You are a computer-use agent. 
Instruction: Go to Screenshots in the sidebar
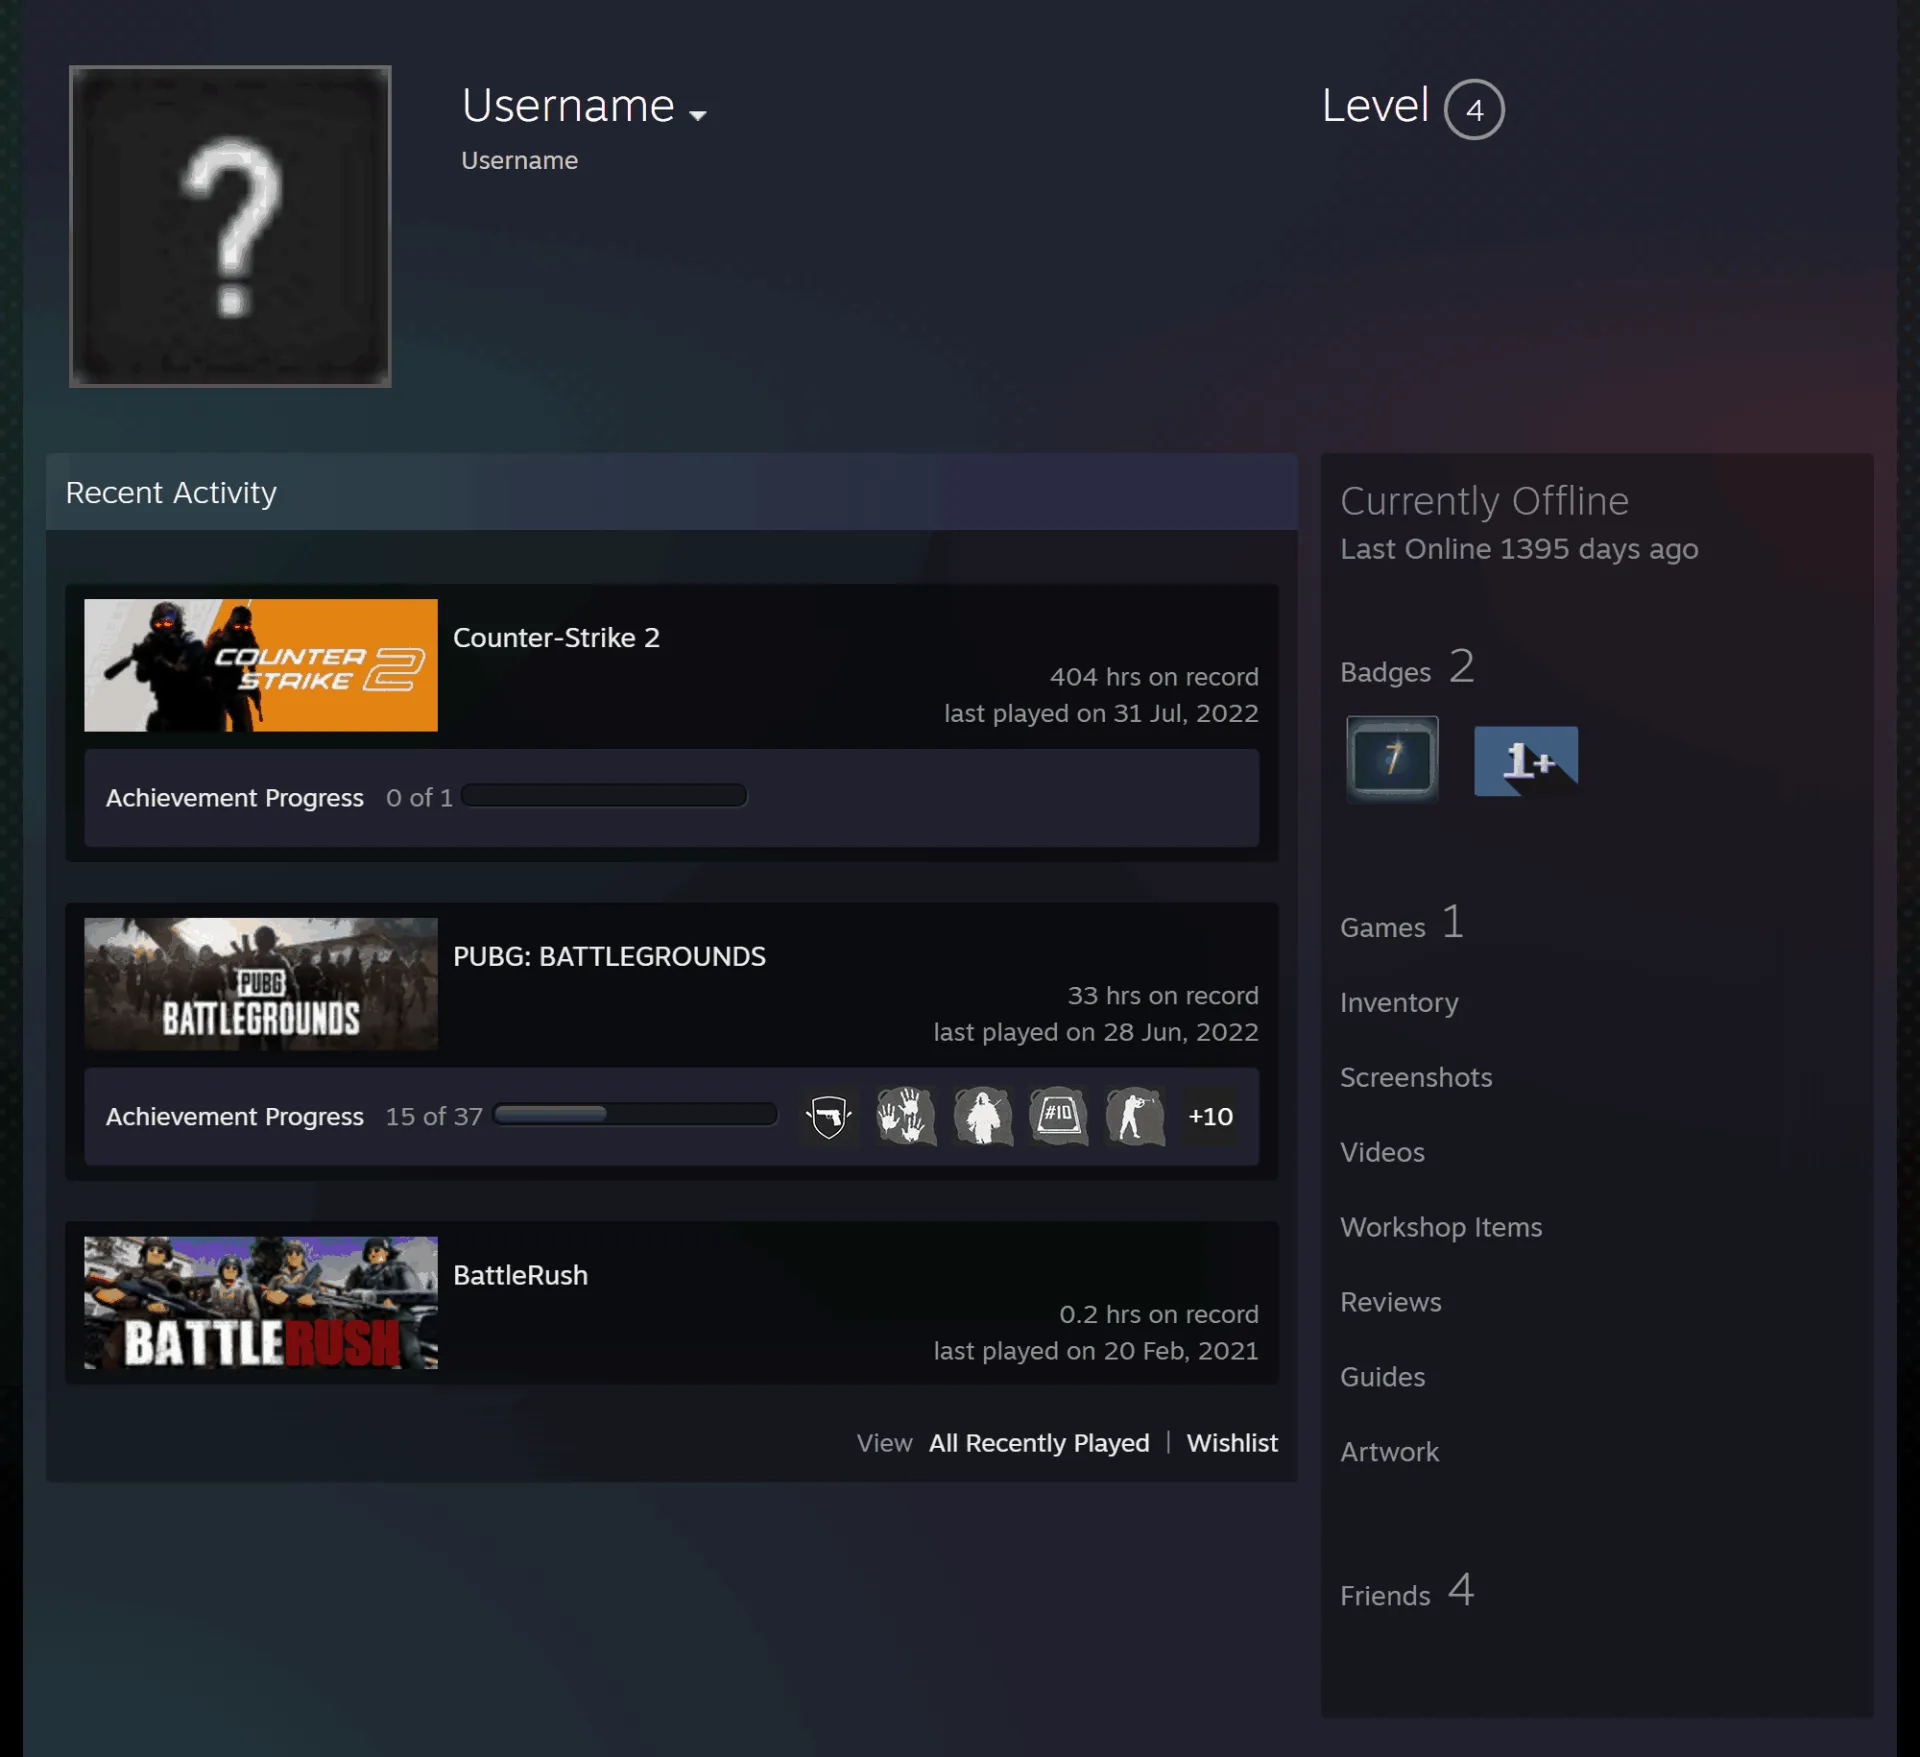1416,1077
